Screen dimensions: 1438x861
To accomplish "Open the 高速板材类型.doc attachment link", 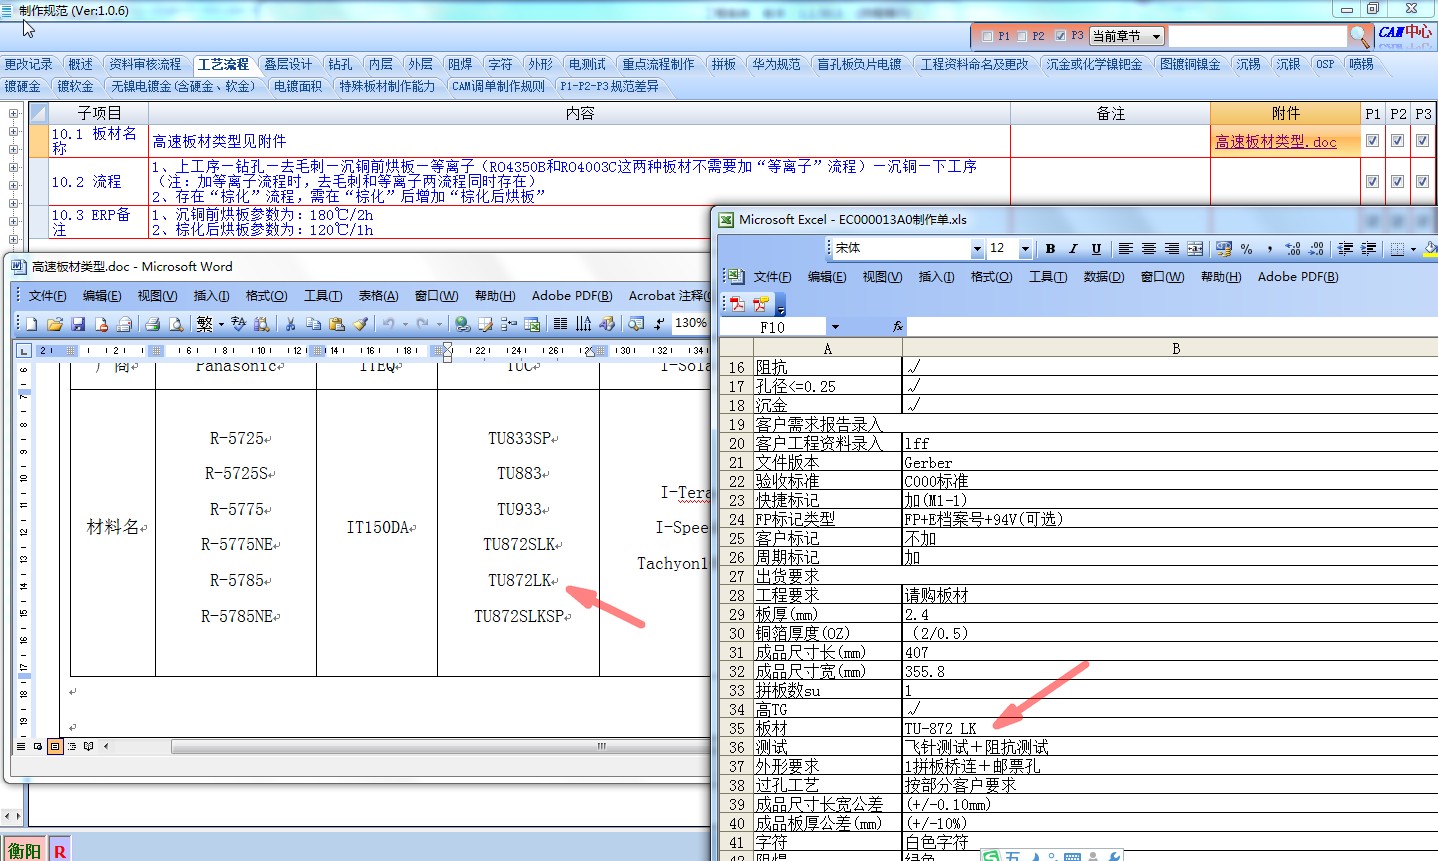I will [1276, 142].
